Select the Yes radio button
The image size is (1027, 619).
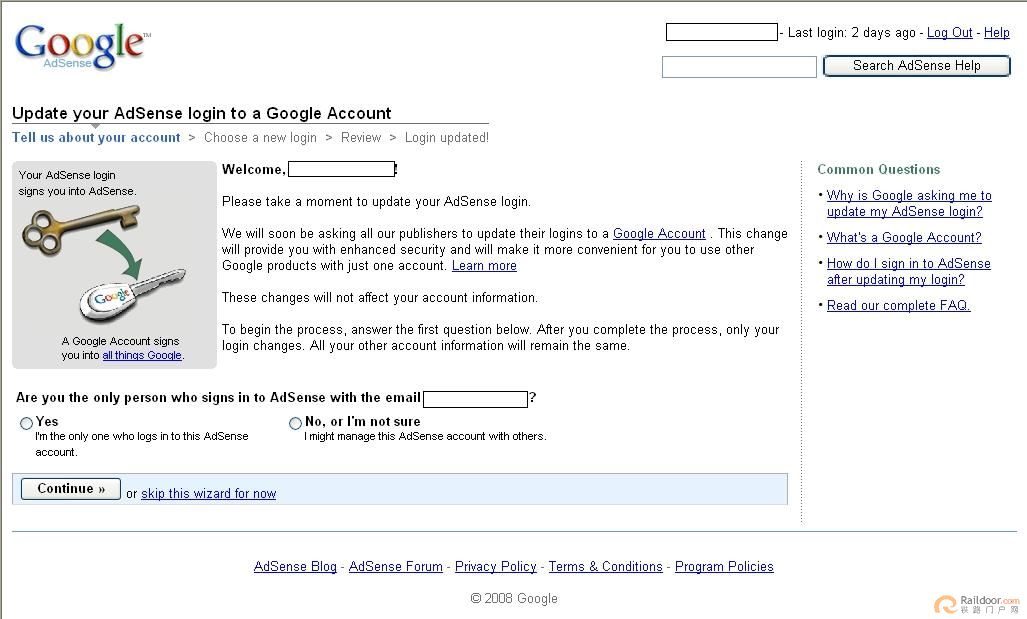pyautogui.click(x=26, y=423)
